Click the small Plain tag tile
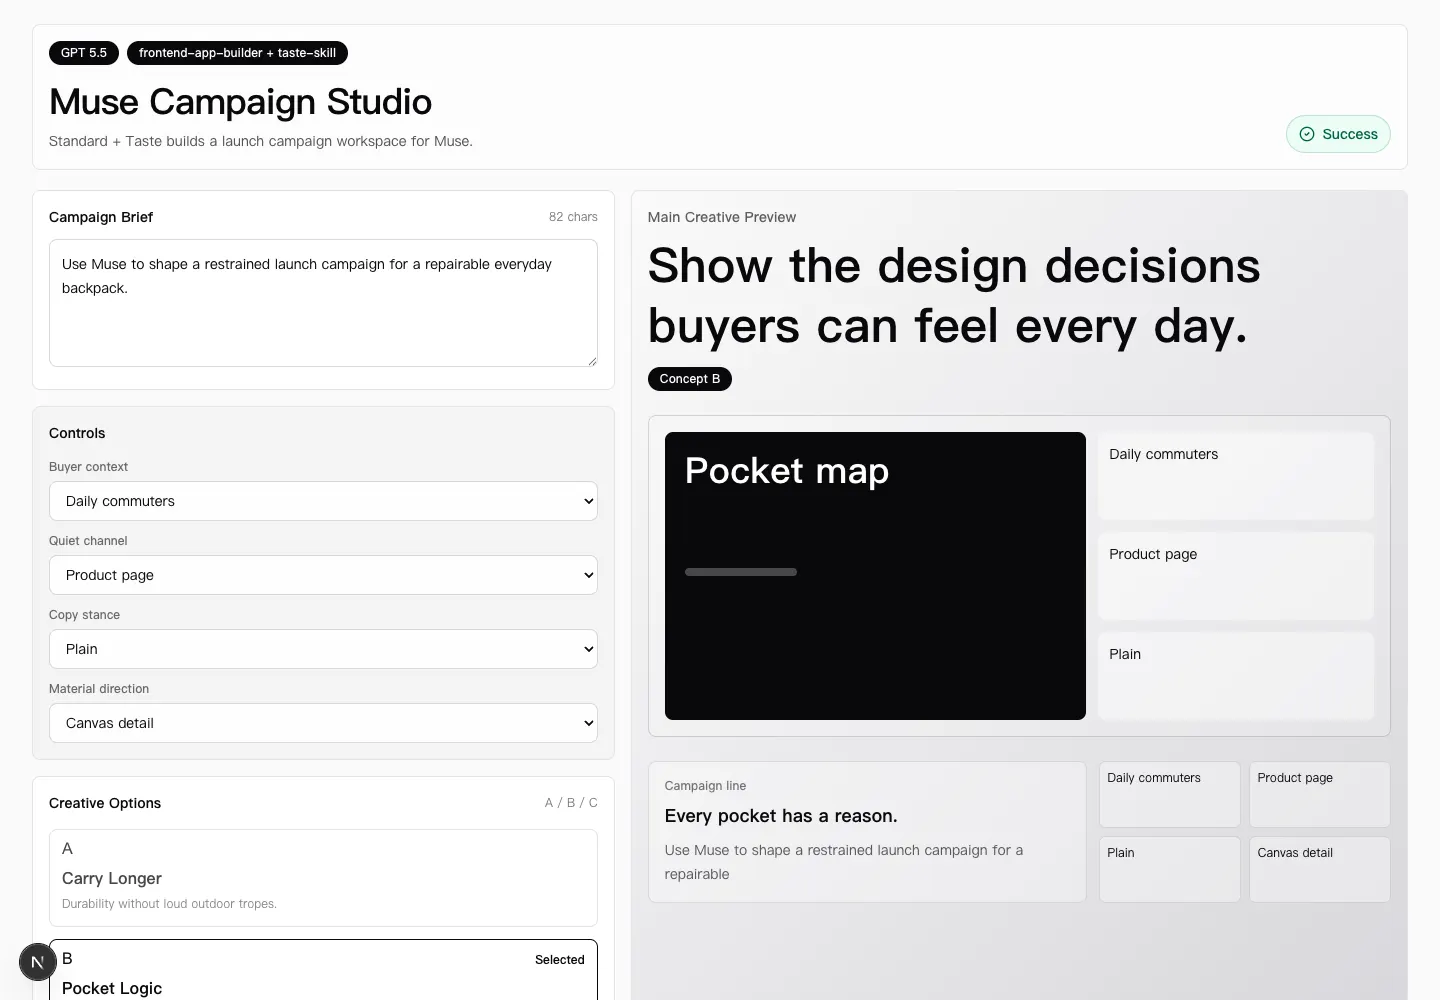Image resolution: width=1440 pixels, height=1000 pixels. click(x=1170, y=870)
